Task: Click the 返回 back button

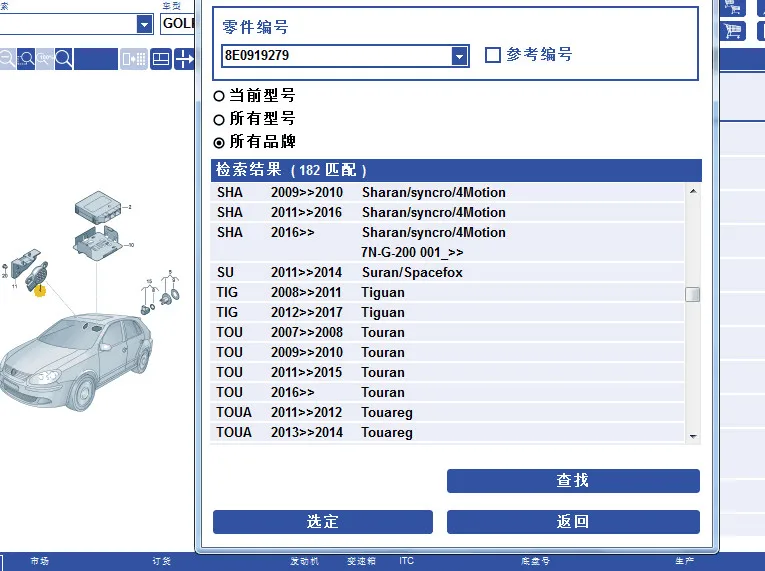Action: pos(573,522)
